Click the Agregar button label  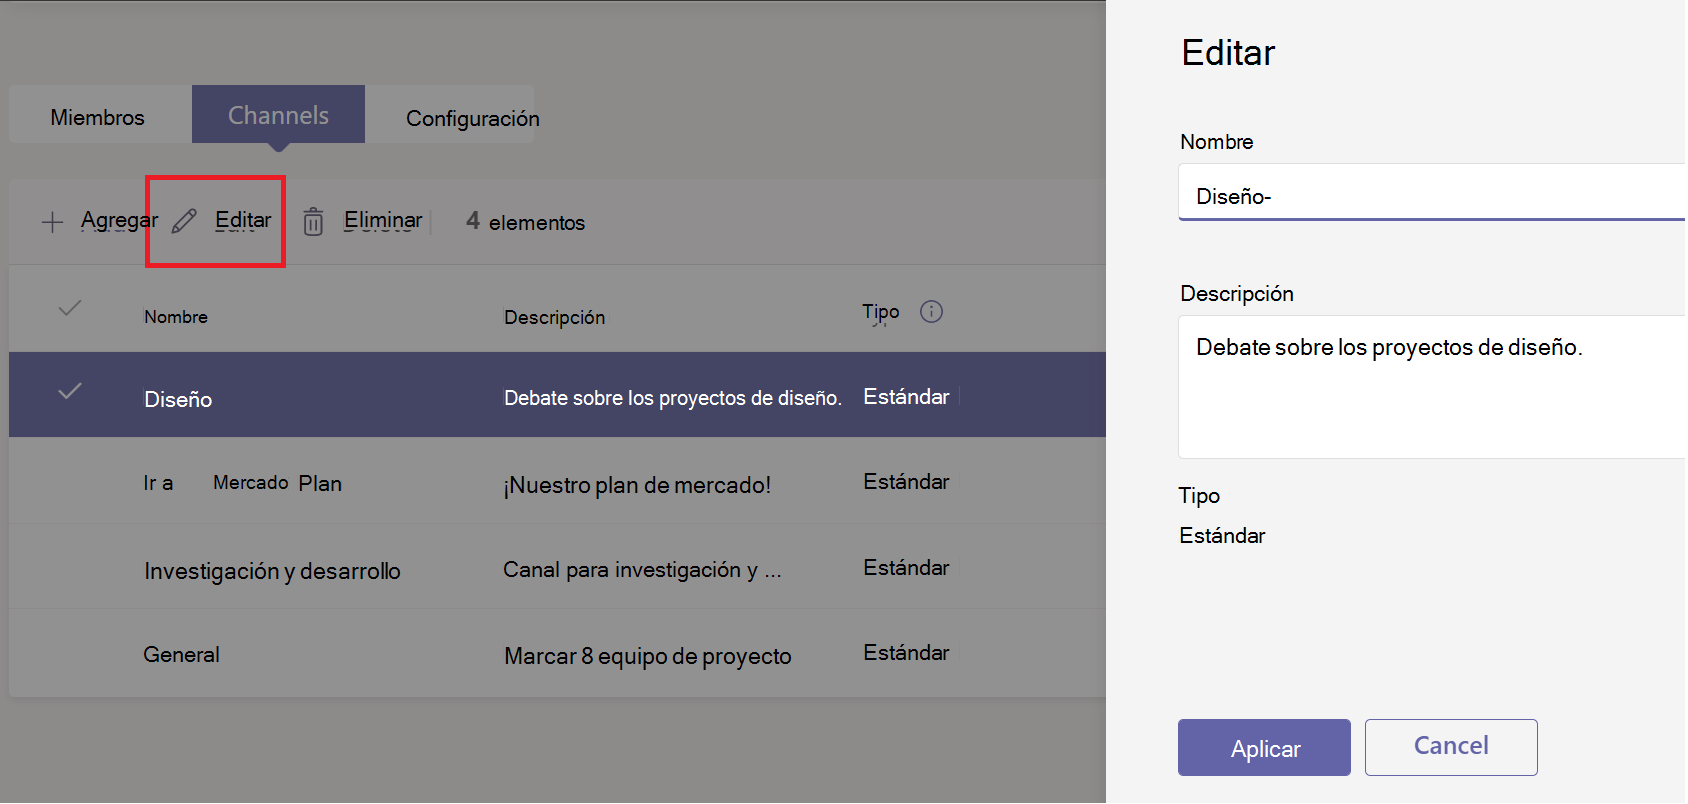tap(119, 220)
